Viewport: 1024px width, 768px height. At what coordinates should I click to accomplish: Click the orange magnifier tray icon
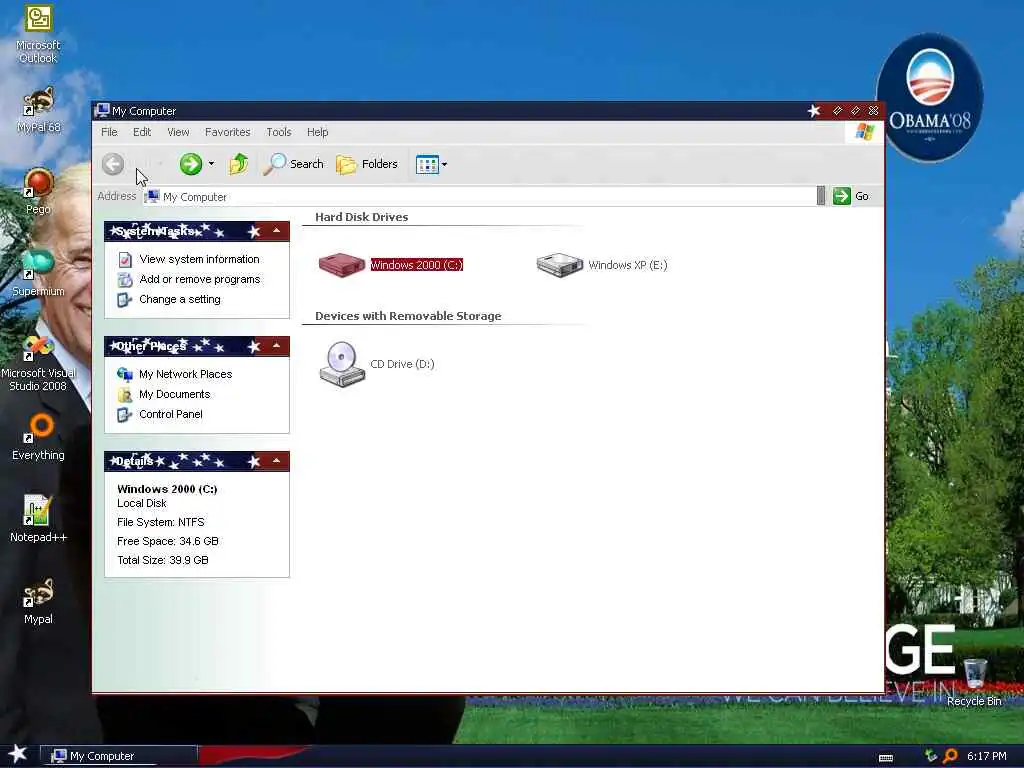[x=950, y=756]
